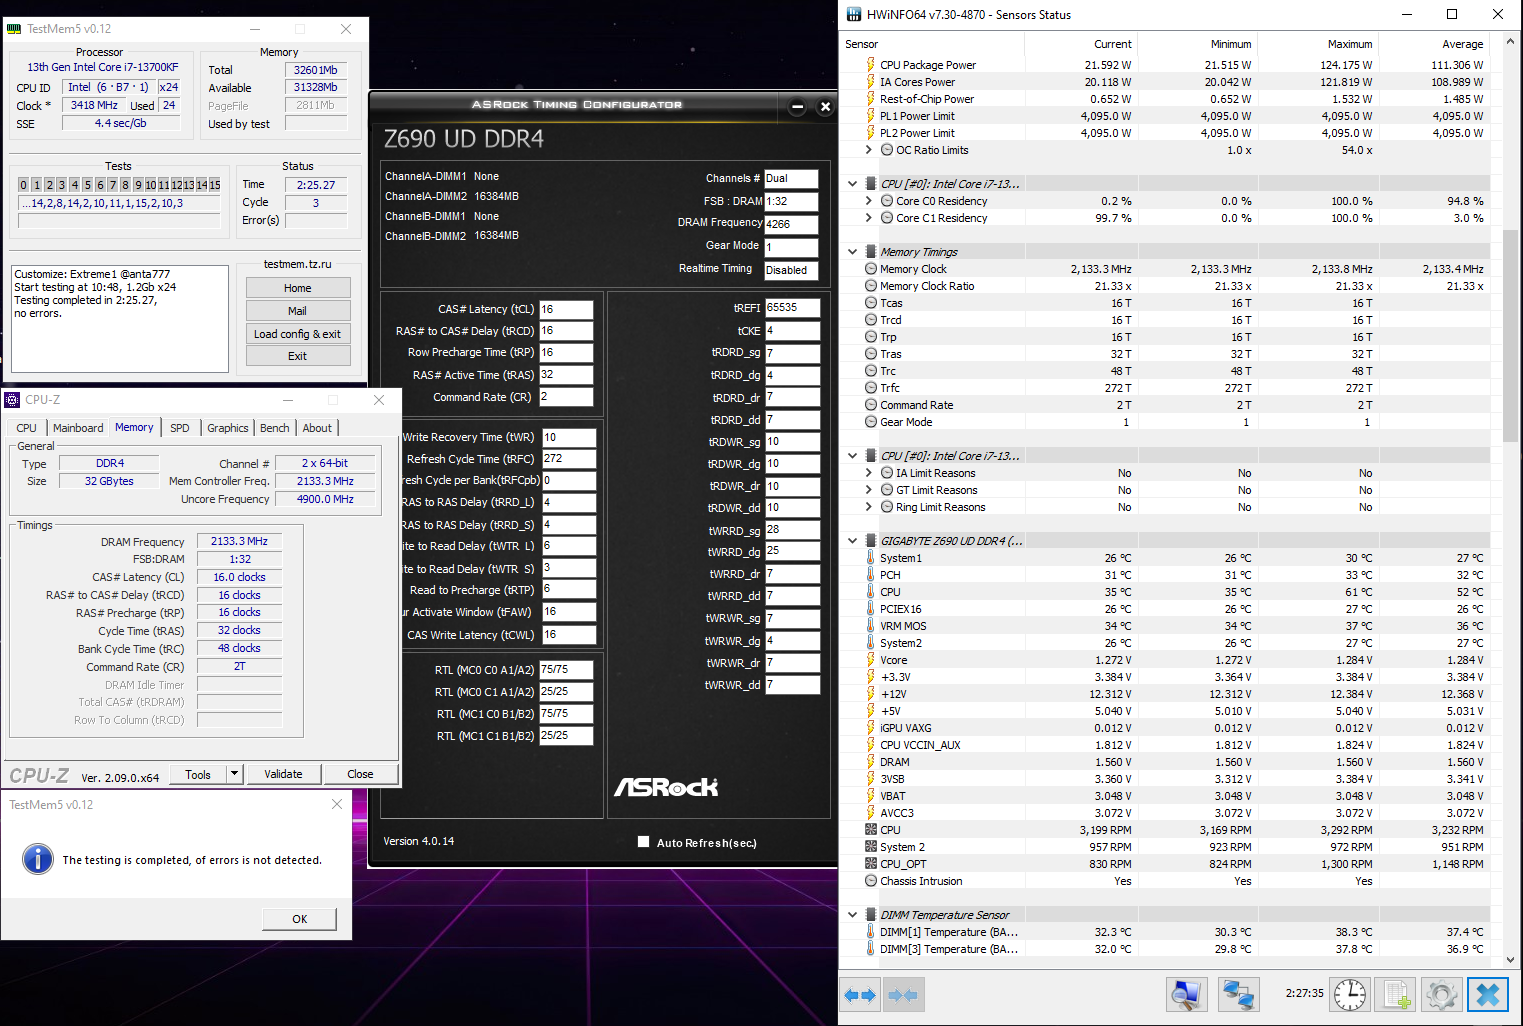Click the fan icon beside CPU_OPT
Screen dimensions: 1523x1026
point(871,864)
